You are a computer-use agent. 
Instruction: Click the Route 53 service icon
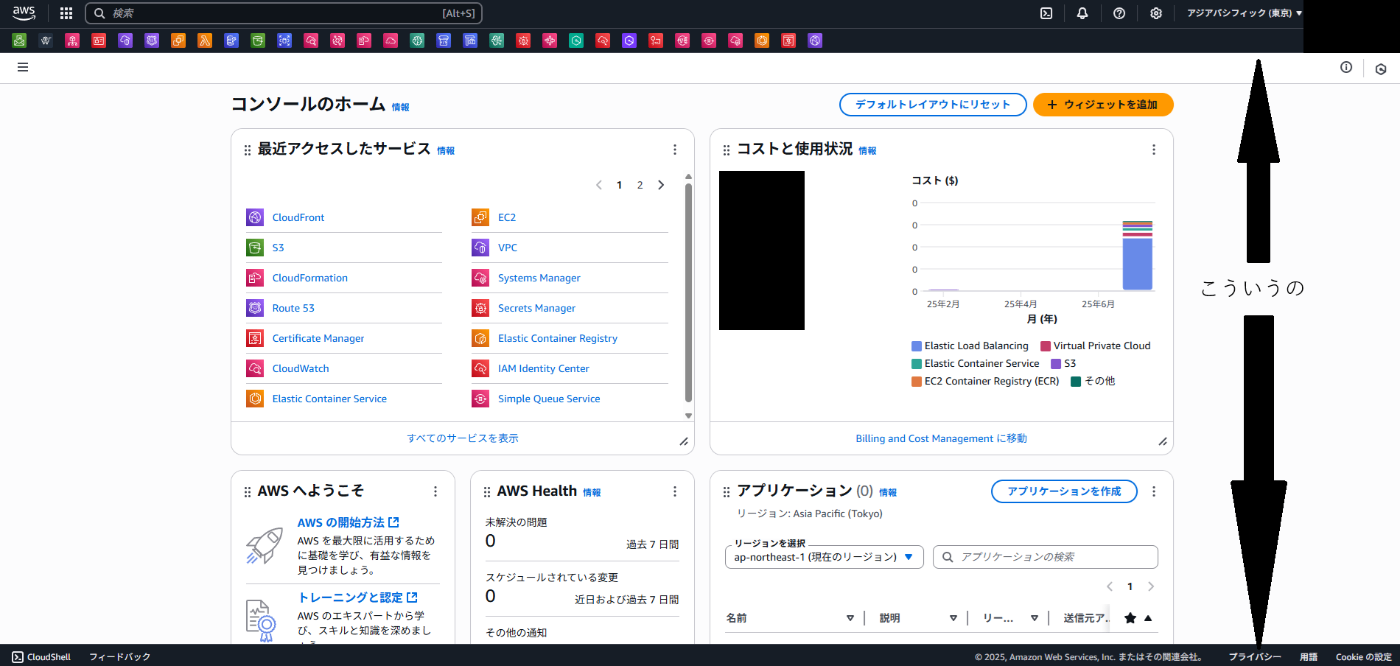point(255,308)
